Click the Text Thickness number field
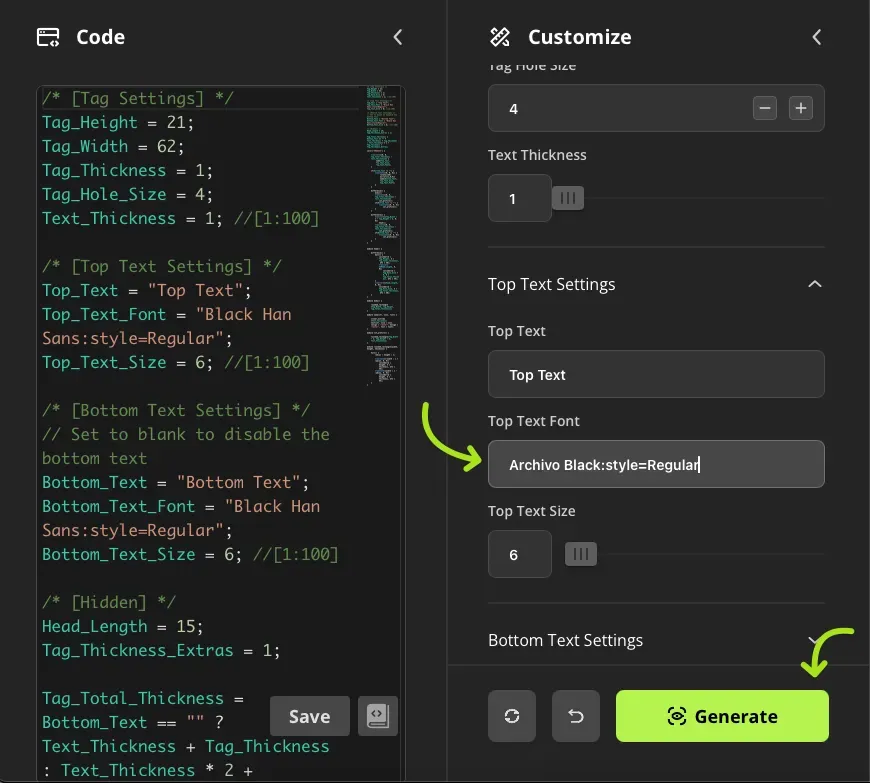The width and height of the screenshot is (870, 783). [x=520, y=198]
